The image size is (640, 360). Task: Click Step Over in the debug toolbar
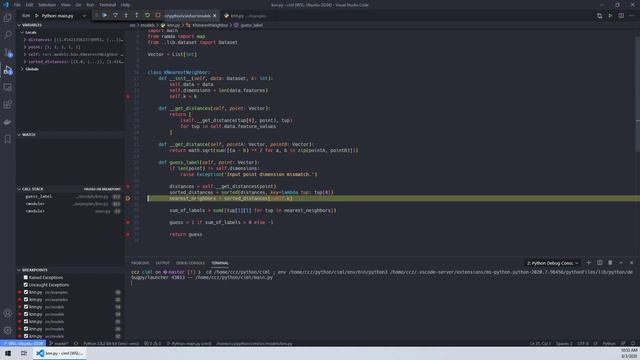[x=116, y=16]
